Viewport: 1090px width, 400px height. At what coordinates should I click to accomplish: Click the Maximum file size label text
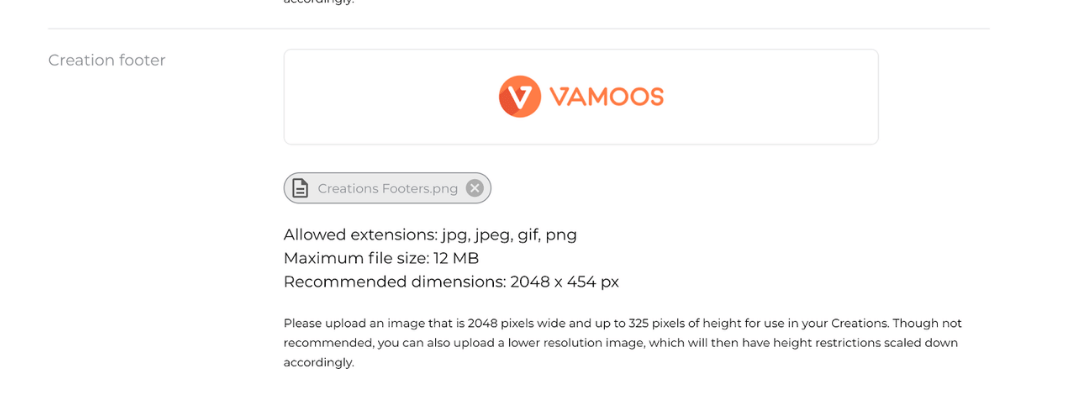click(x=356, y=259)
